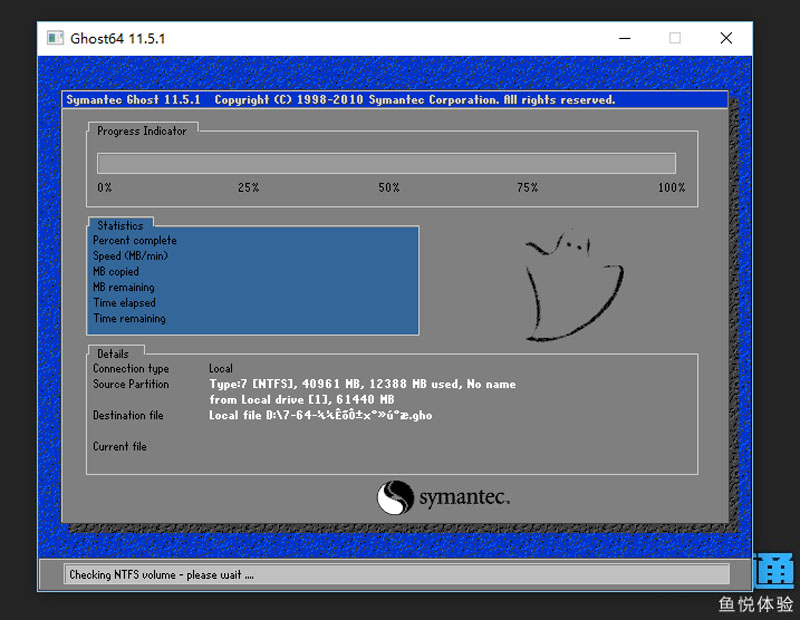
Task: Click the Symantec Ghost copyright header line
Action: tap(341, 100)
